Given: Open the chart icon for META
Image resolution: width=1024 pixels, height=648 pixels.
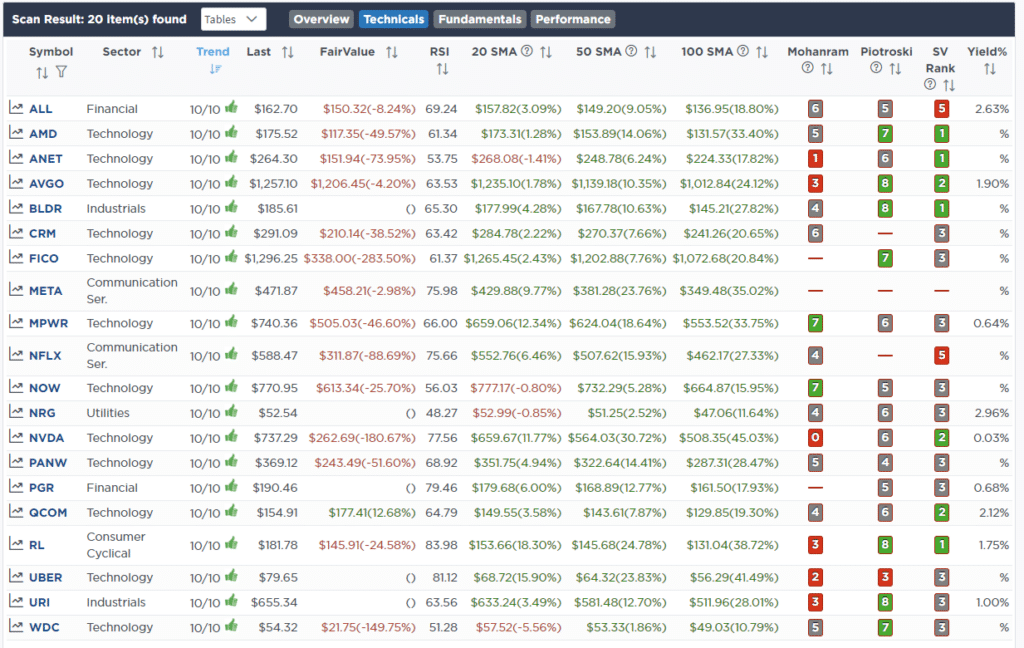Looking at the screenshot, I should pos(16,290).
